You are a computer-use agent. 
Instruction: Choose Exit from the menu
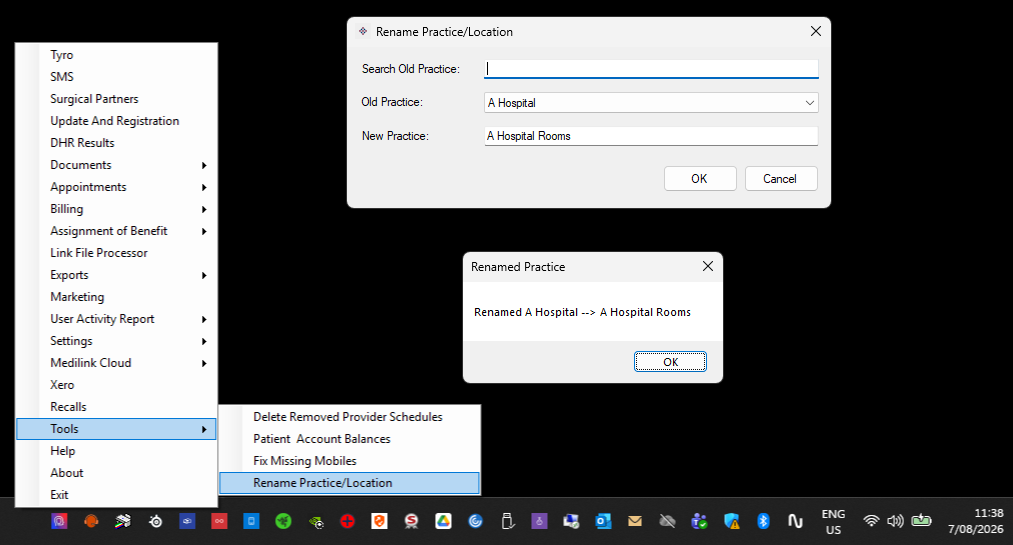click(116, 494)
